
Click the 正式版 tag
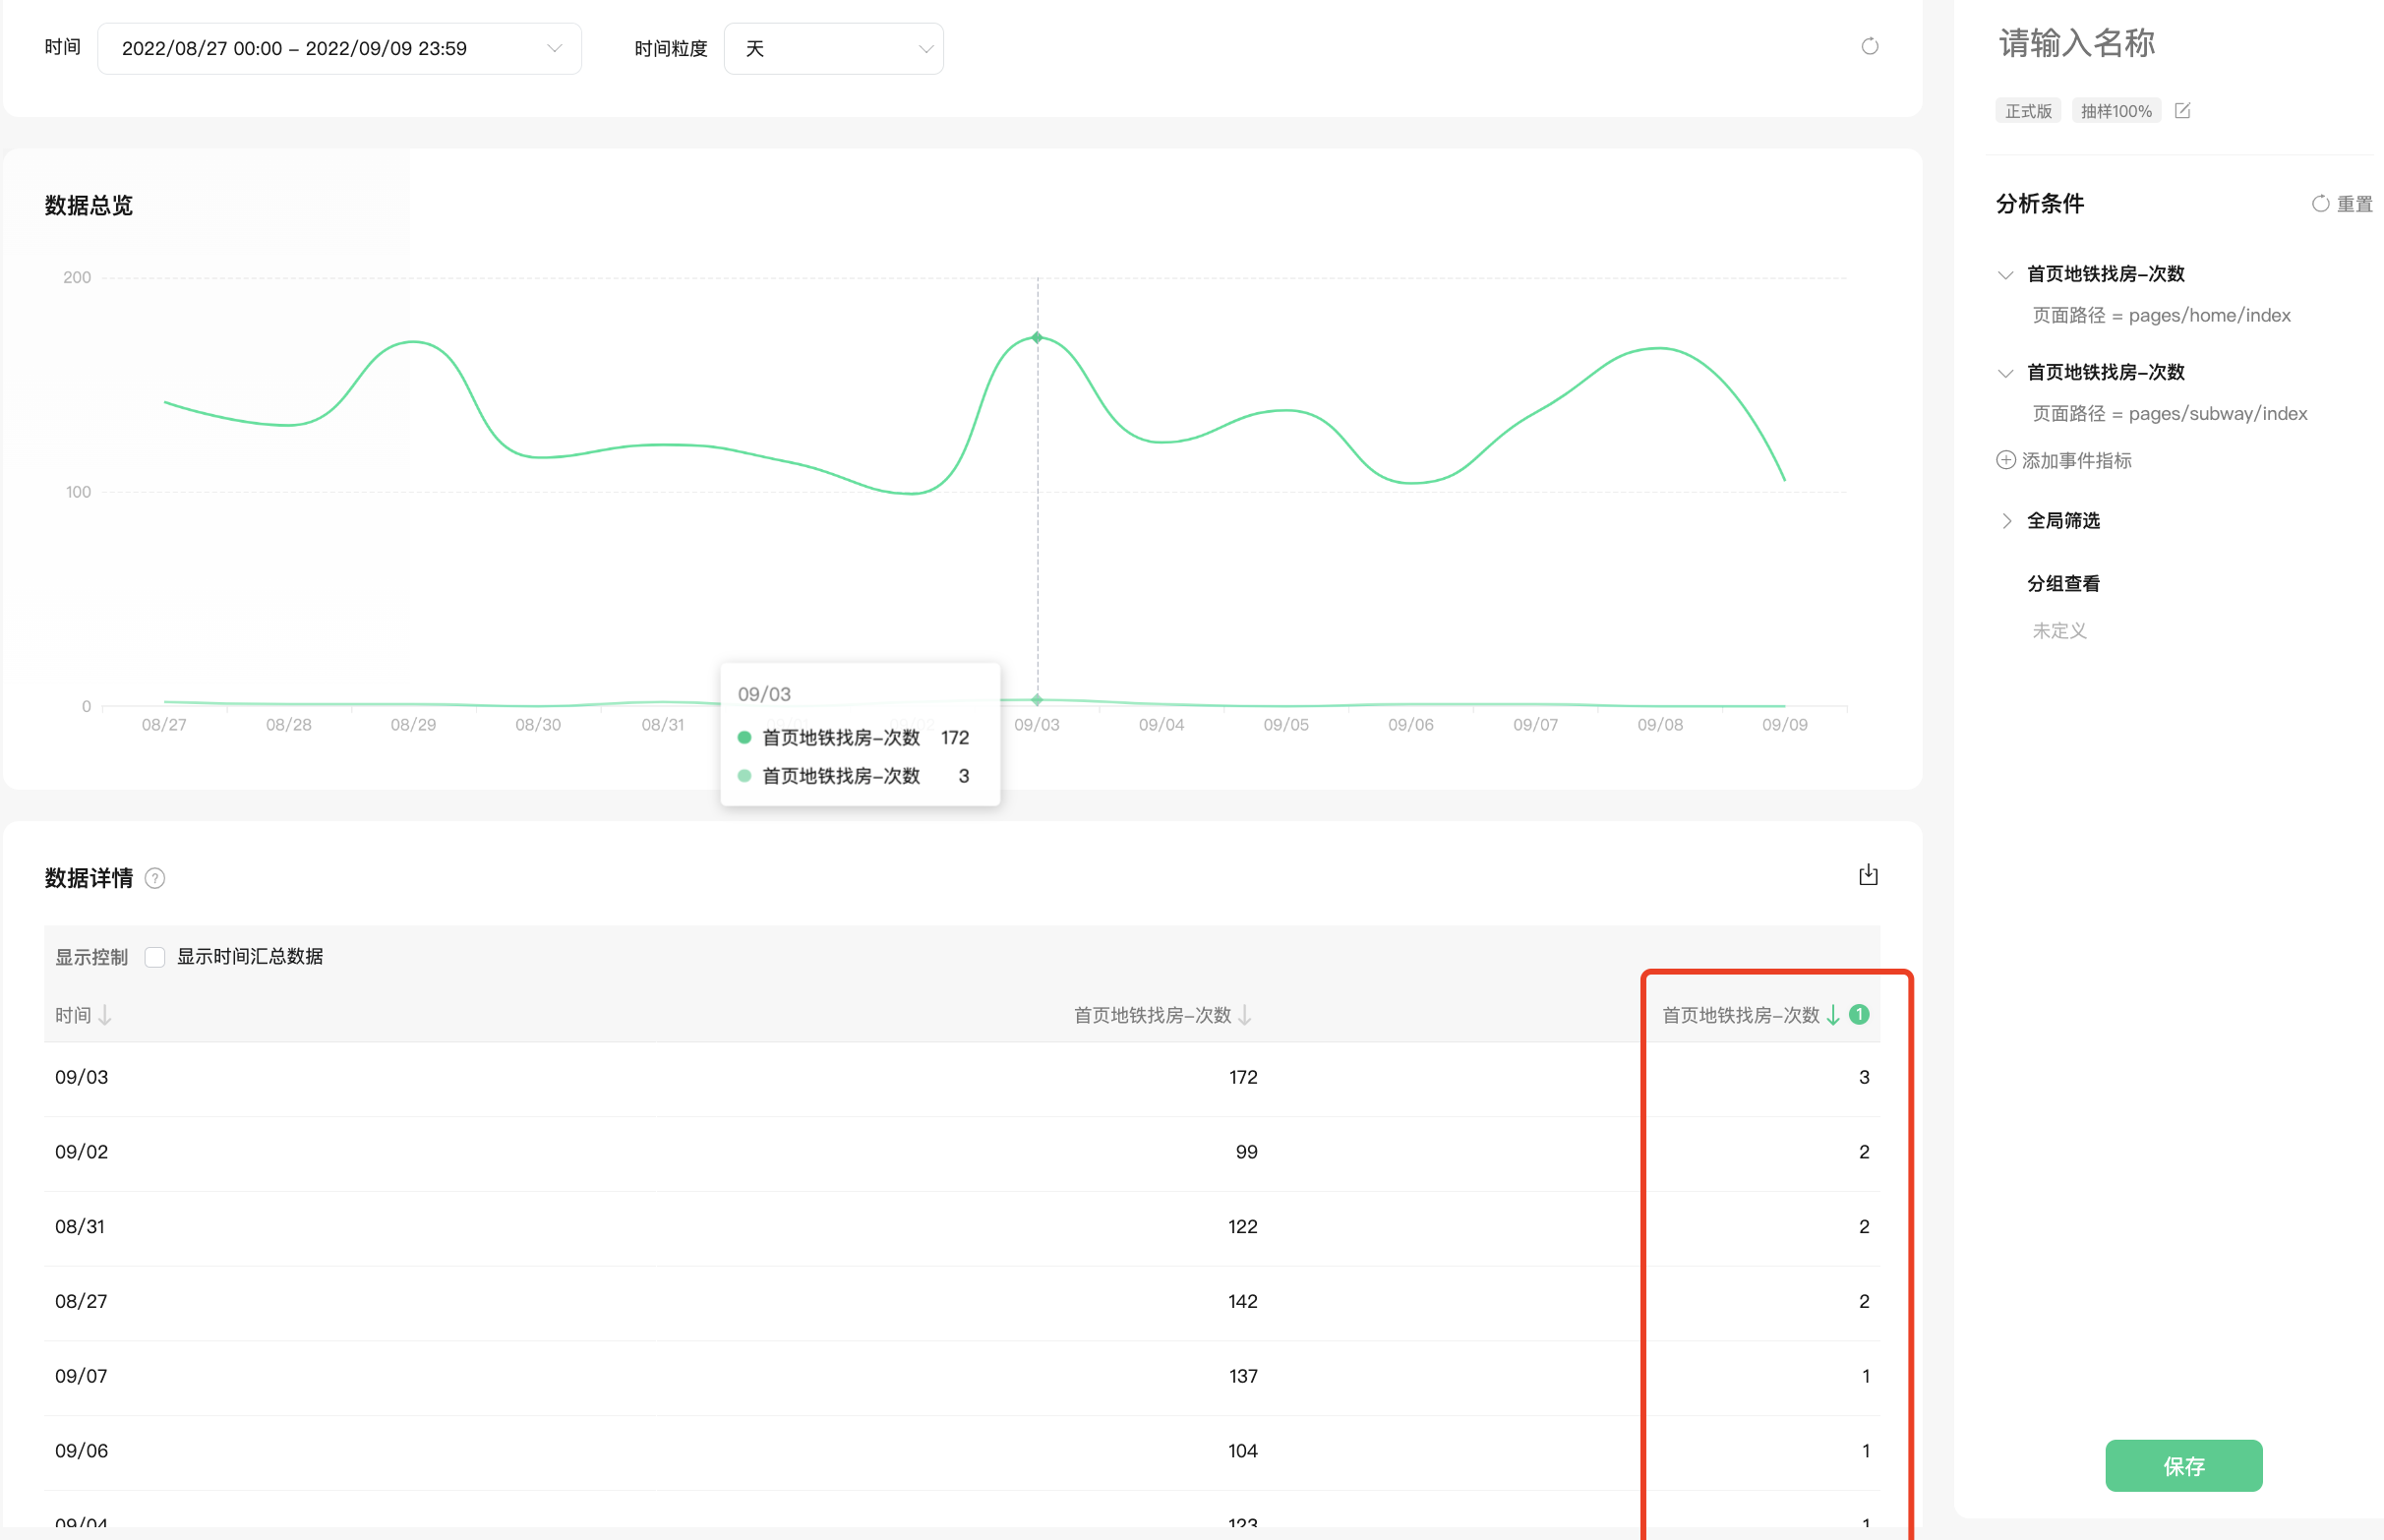[2027, 111]
